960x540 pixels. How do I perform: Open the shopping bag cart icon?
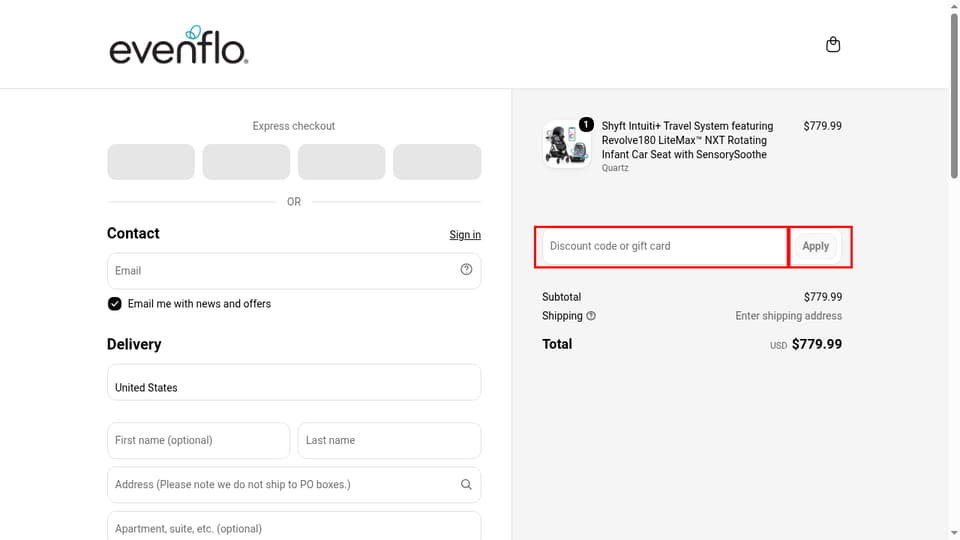[833, 45]
